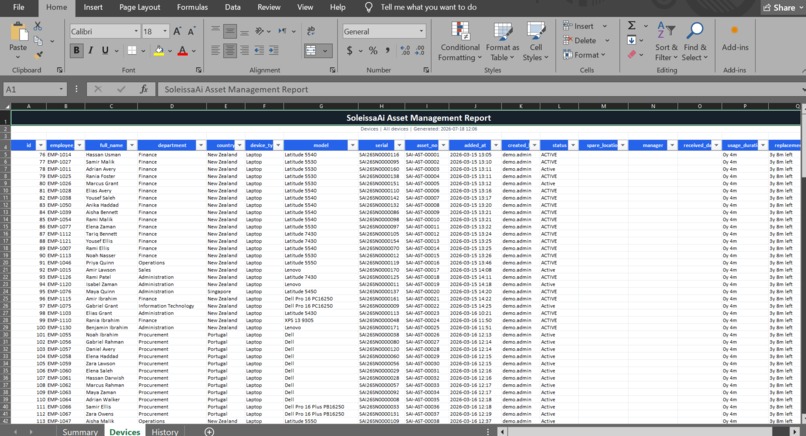
Task: Cut selection with the scissors icon
Action: [x=38, y=26]
